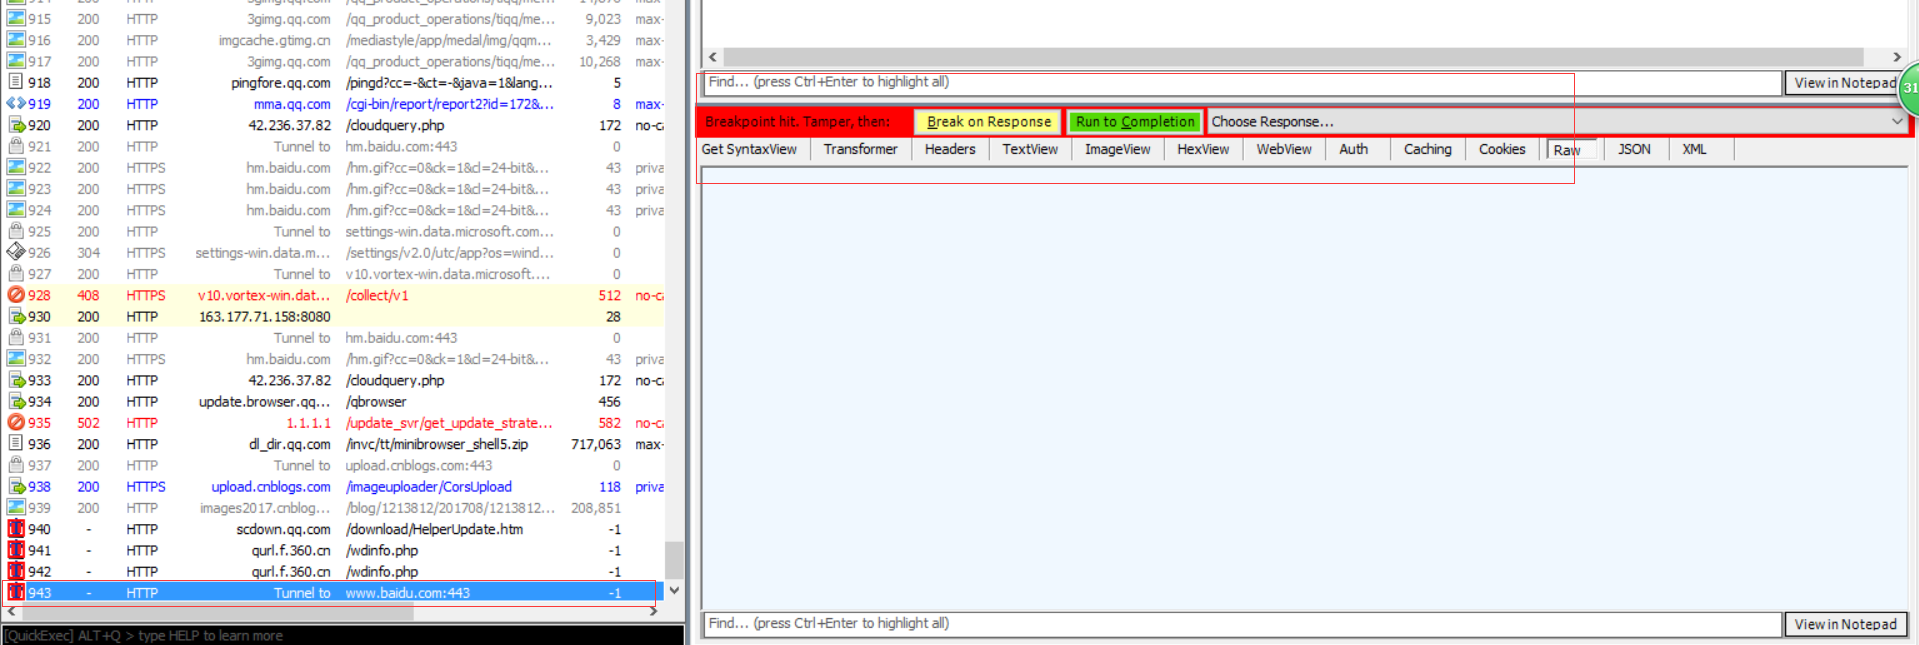Image resolution: width=1919 pixels, height=645 pixels.
Task: Click the session list scroll down arrow
Action: pos(674,591)
